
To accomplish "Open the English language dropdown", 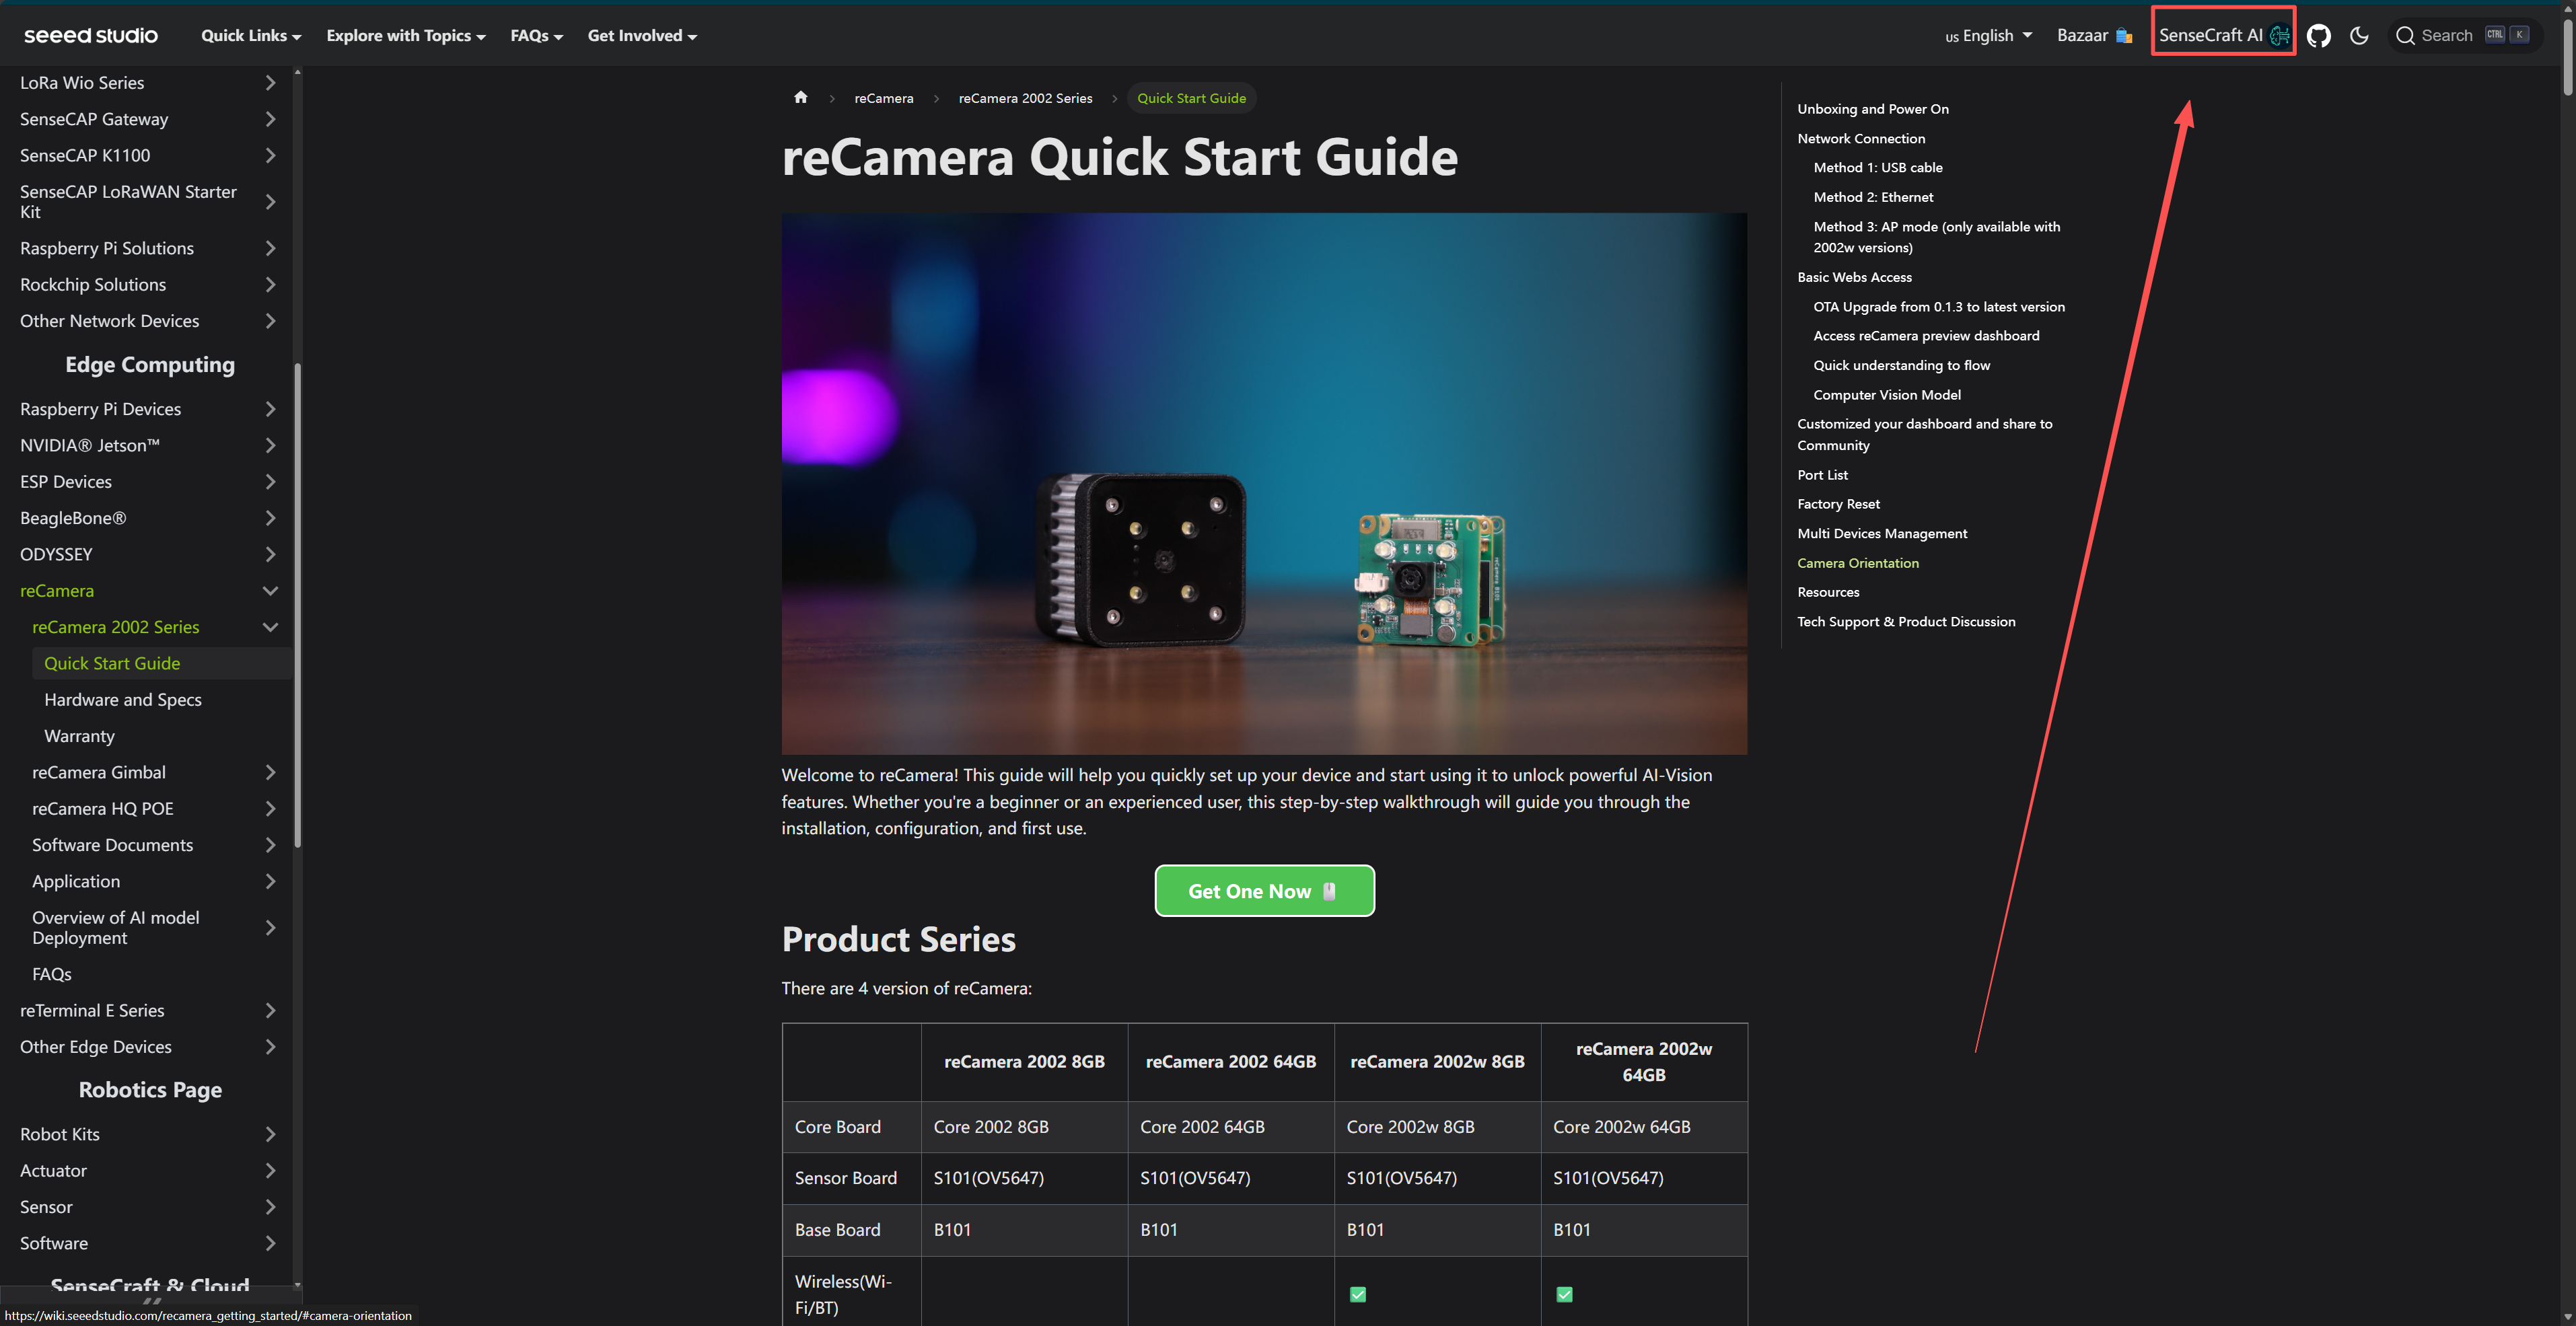I will 1988,36.
